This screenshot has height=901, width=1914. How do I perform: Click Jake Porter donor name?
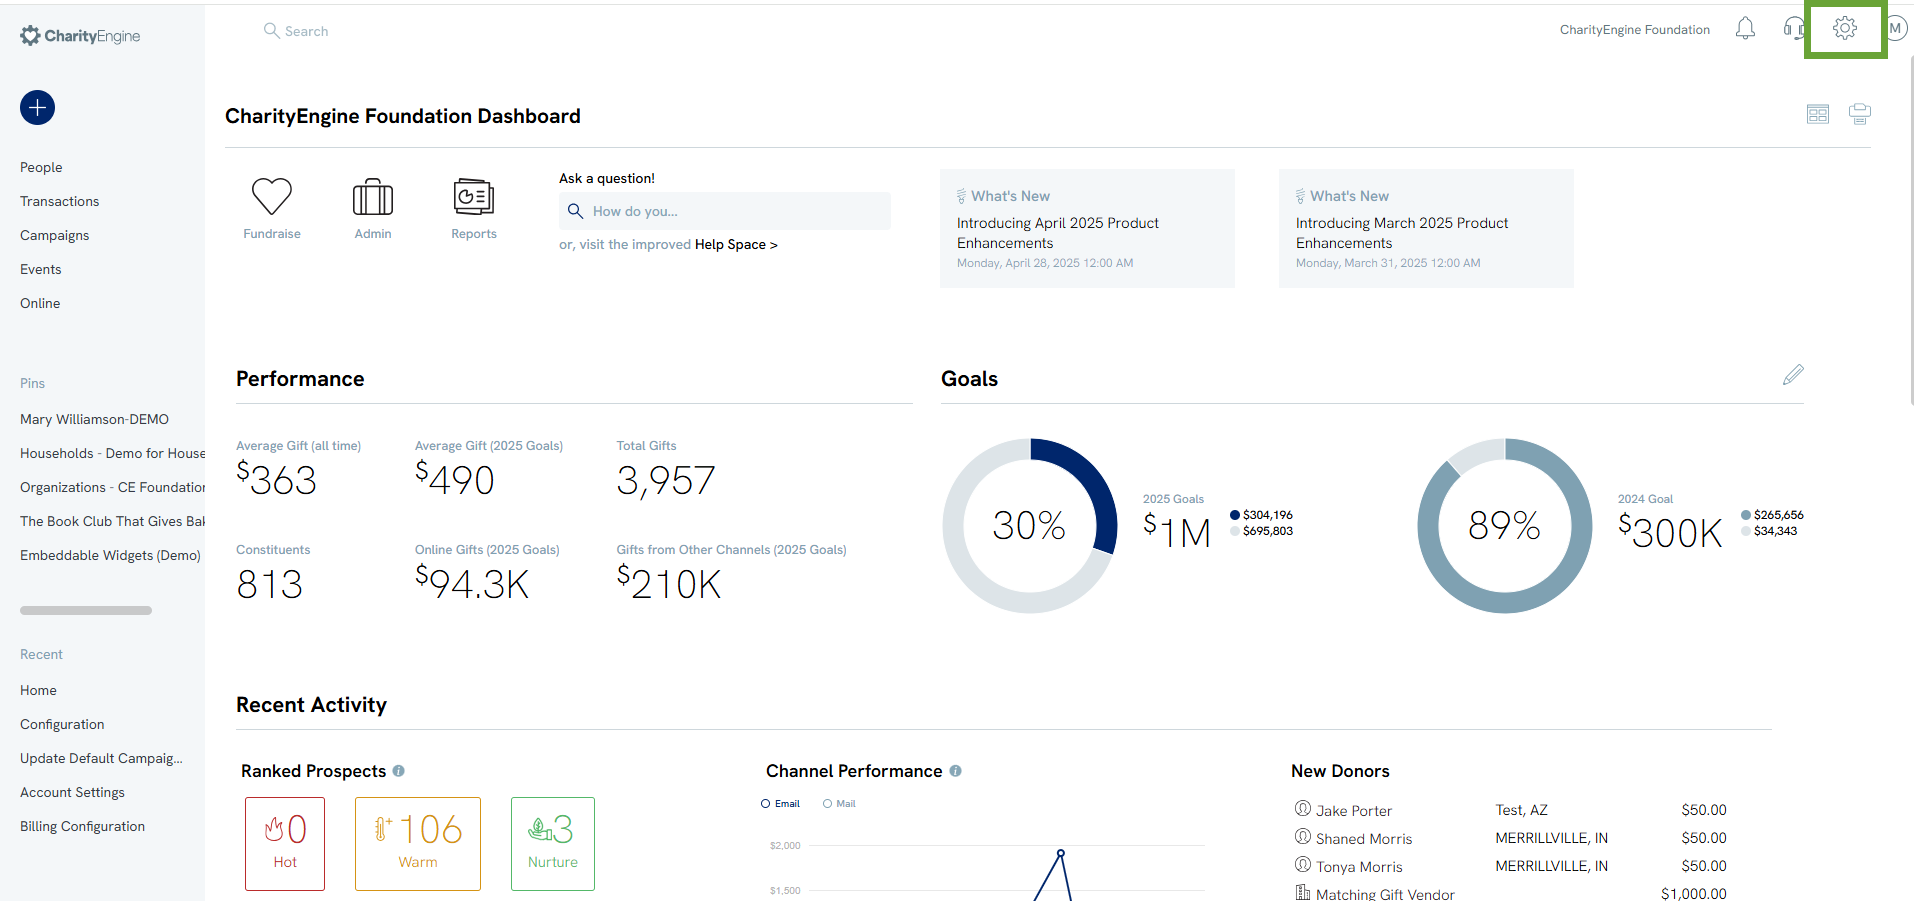(1354, 810)
